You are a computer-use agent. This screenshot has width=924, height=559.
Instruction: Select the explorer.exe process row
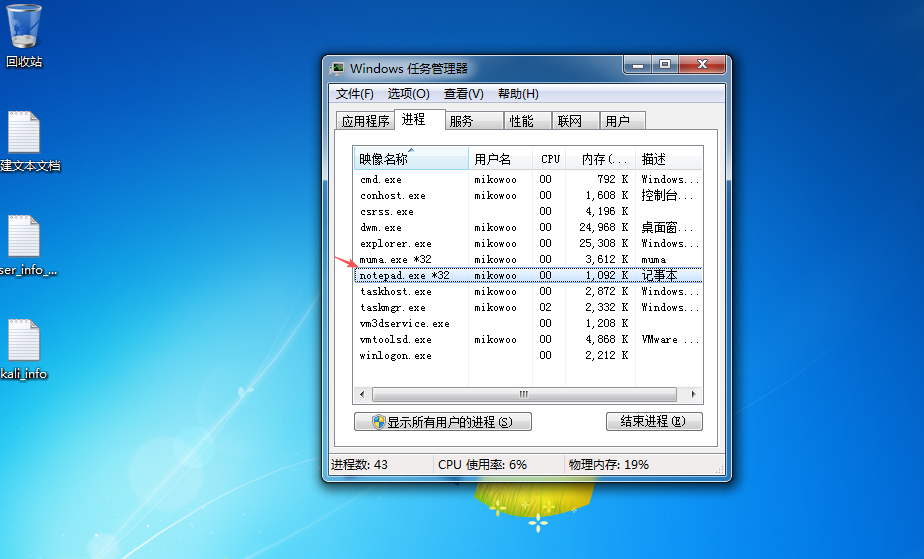click(x=528, y=243)
